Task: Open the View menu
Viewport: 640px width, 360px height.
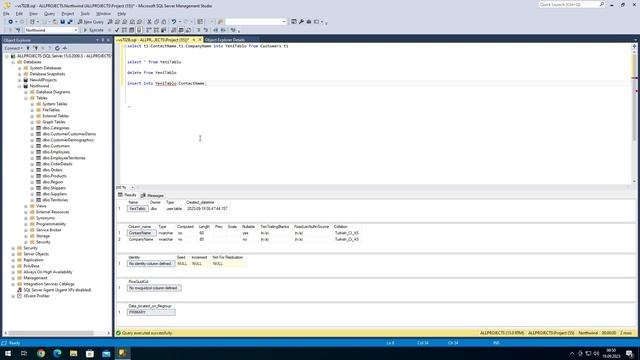Action: [x=33, y=13]
